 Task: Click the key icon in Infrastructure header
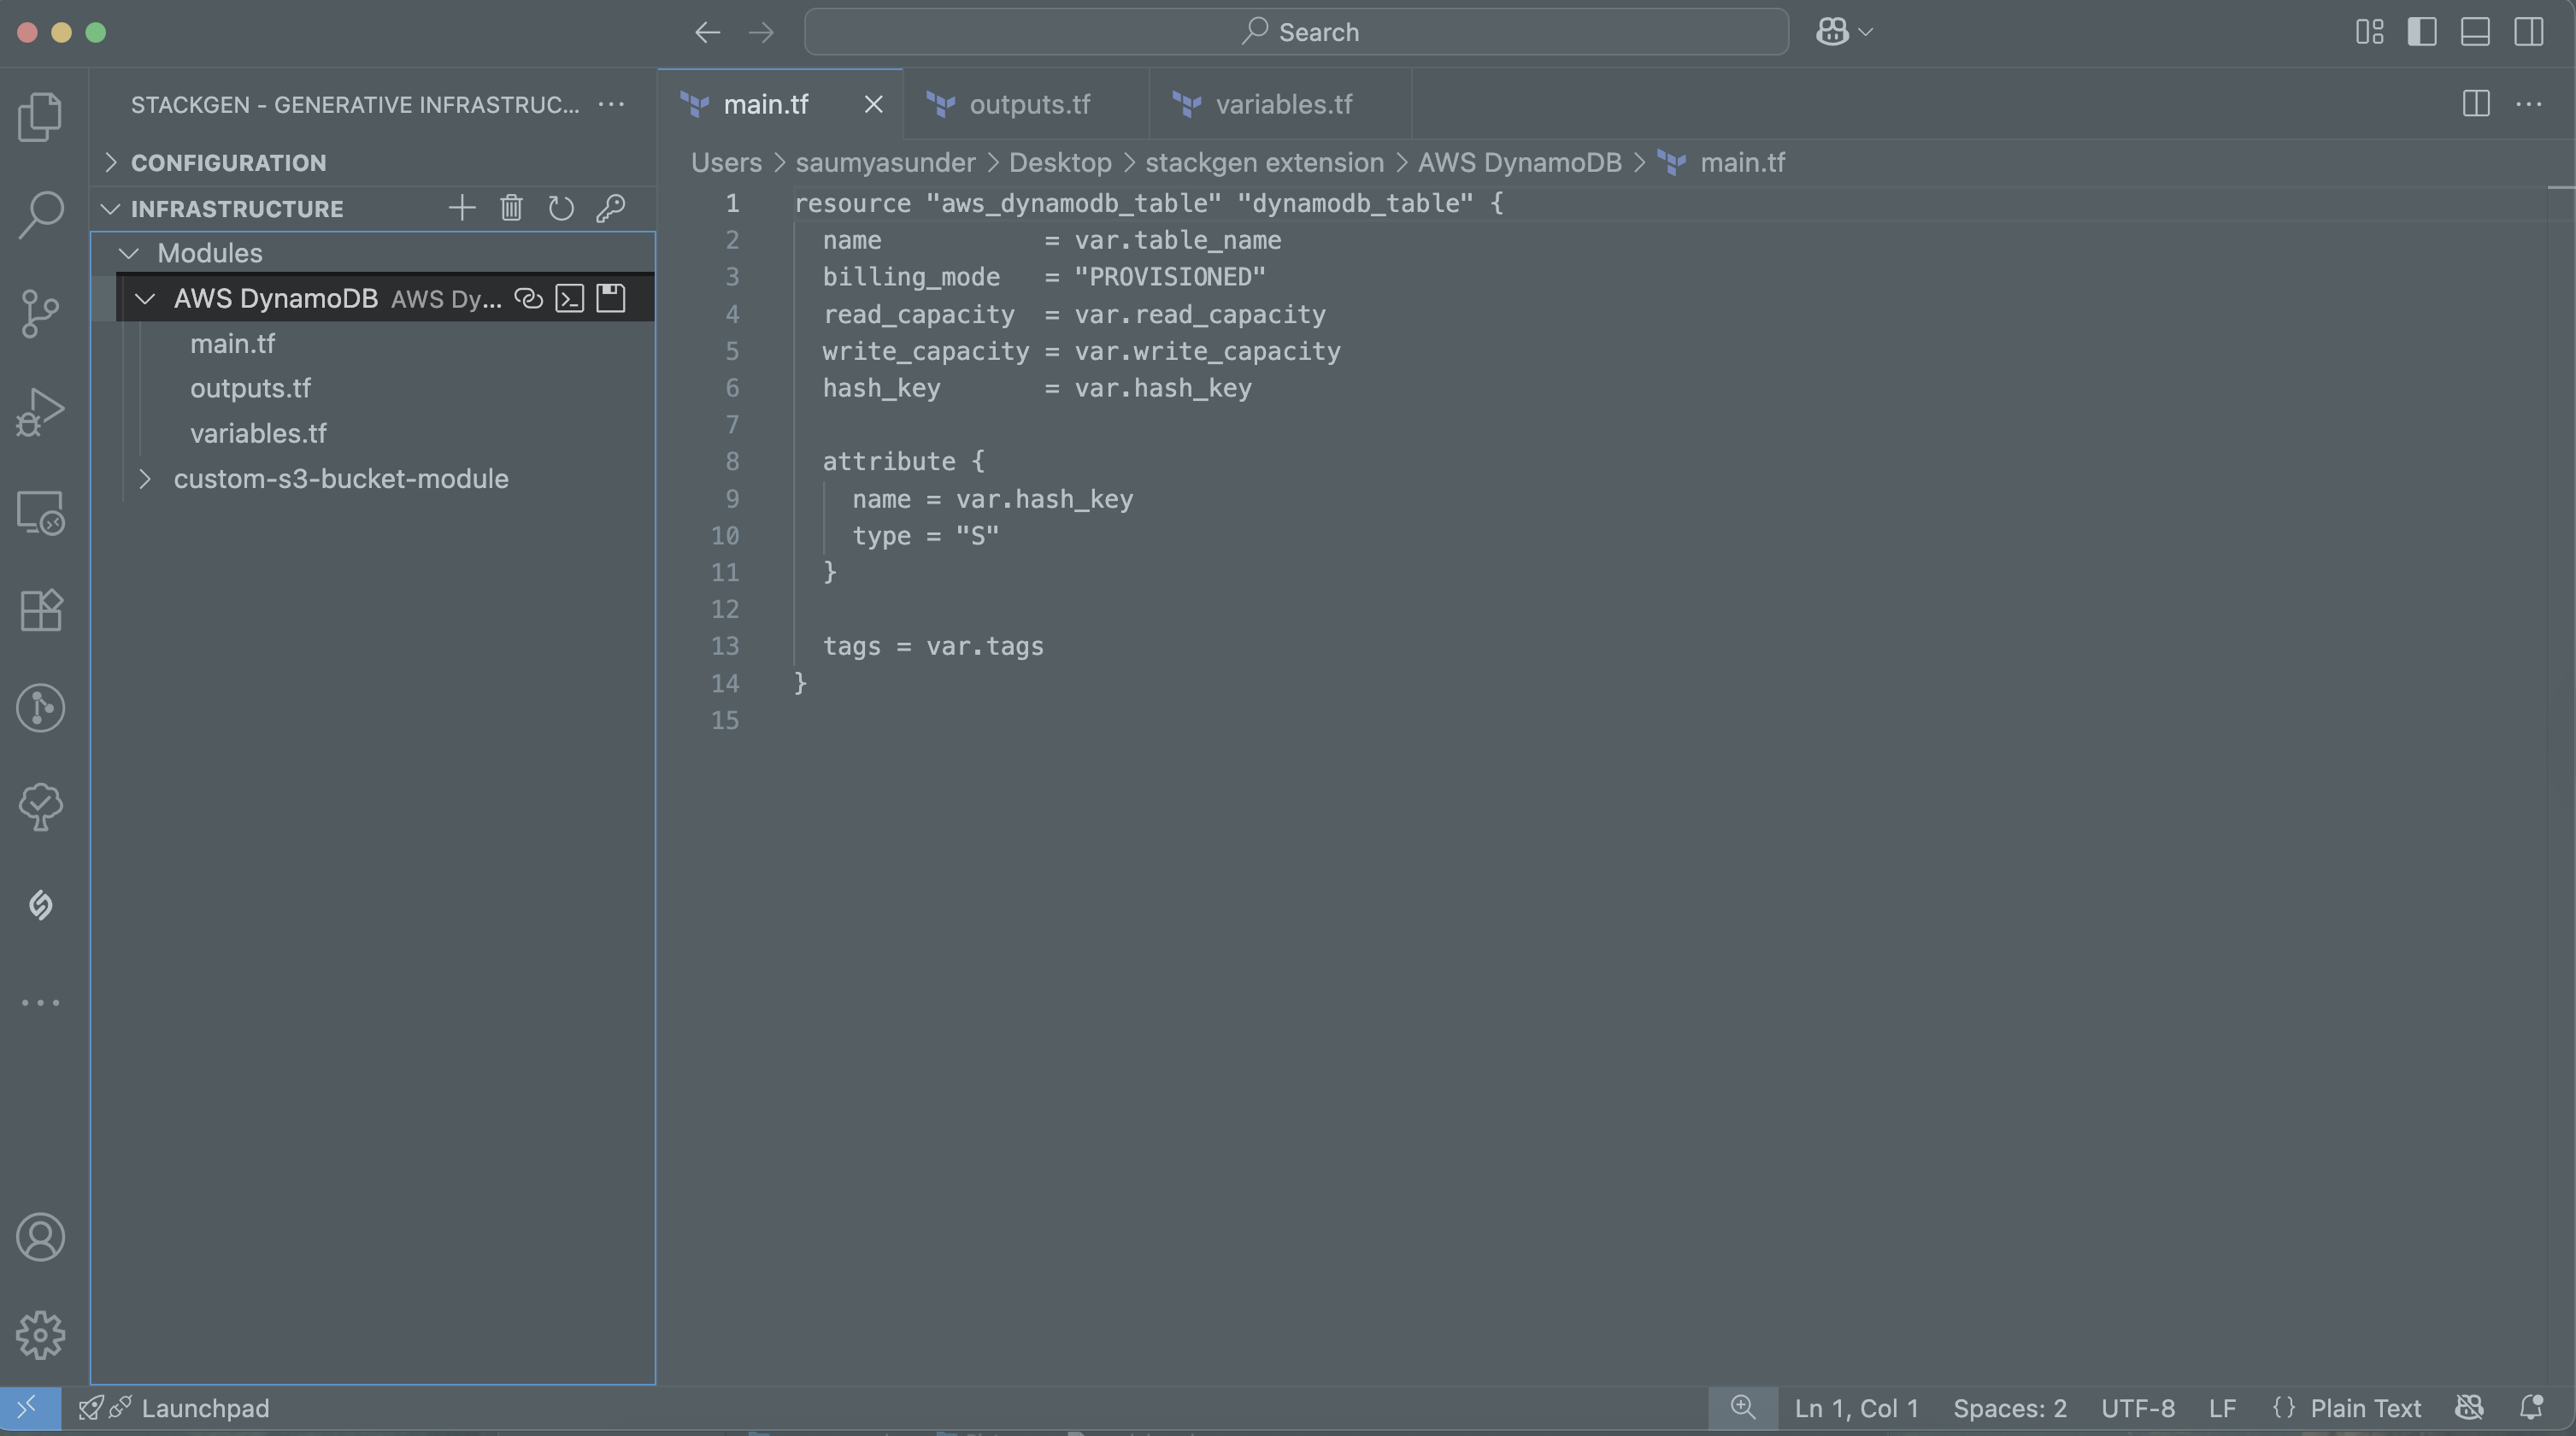[610, 208]
